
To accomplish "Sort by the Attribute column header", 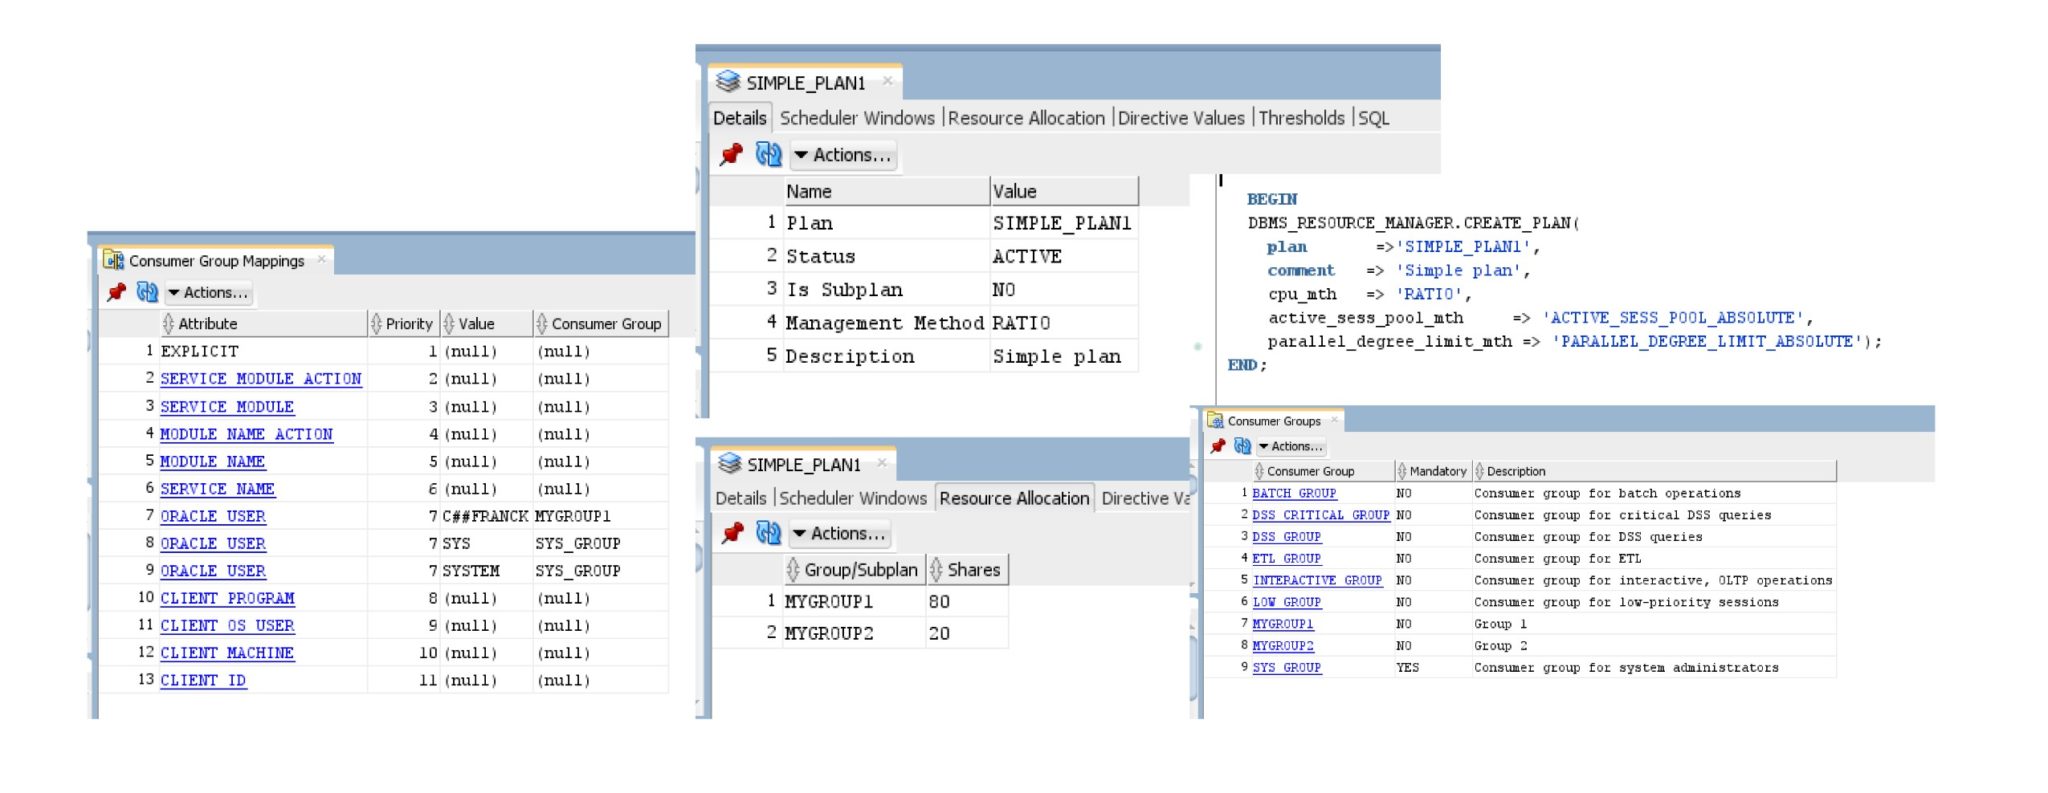I will point(263,324).
